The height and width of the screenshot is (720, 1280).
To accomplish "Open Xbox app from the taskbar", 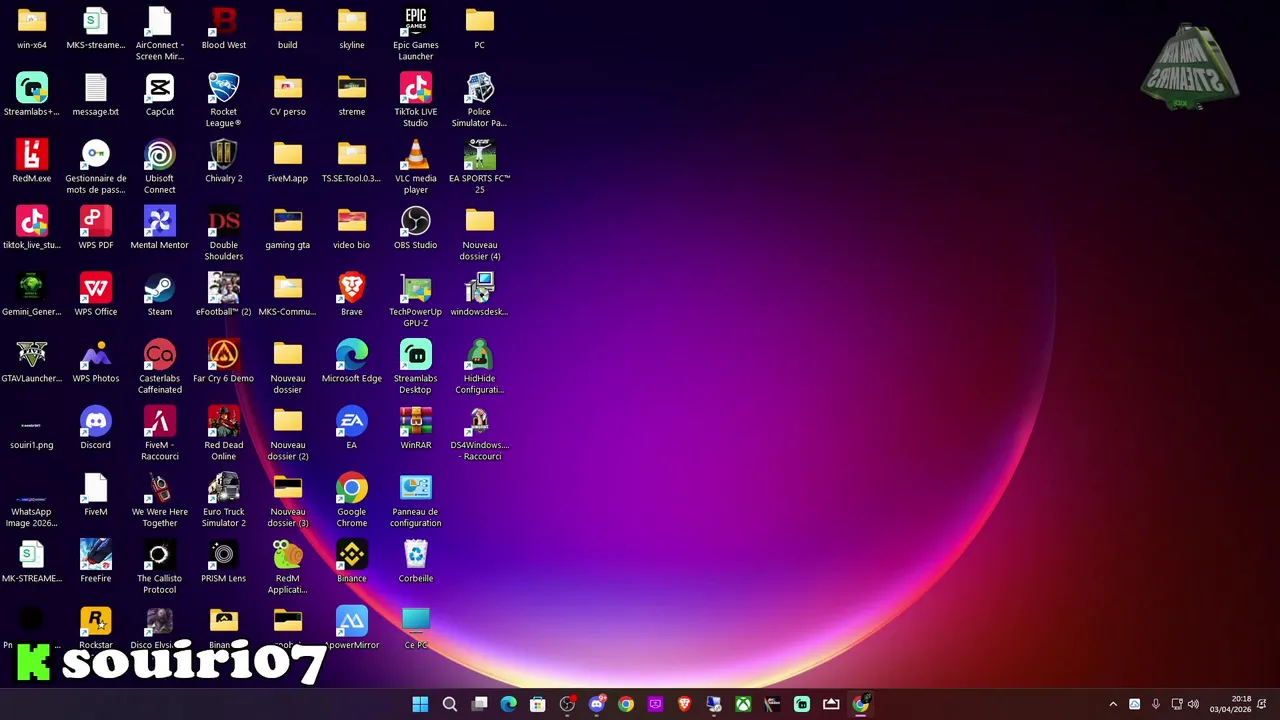I will pos(743,704).
